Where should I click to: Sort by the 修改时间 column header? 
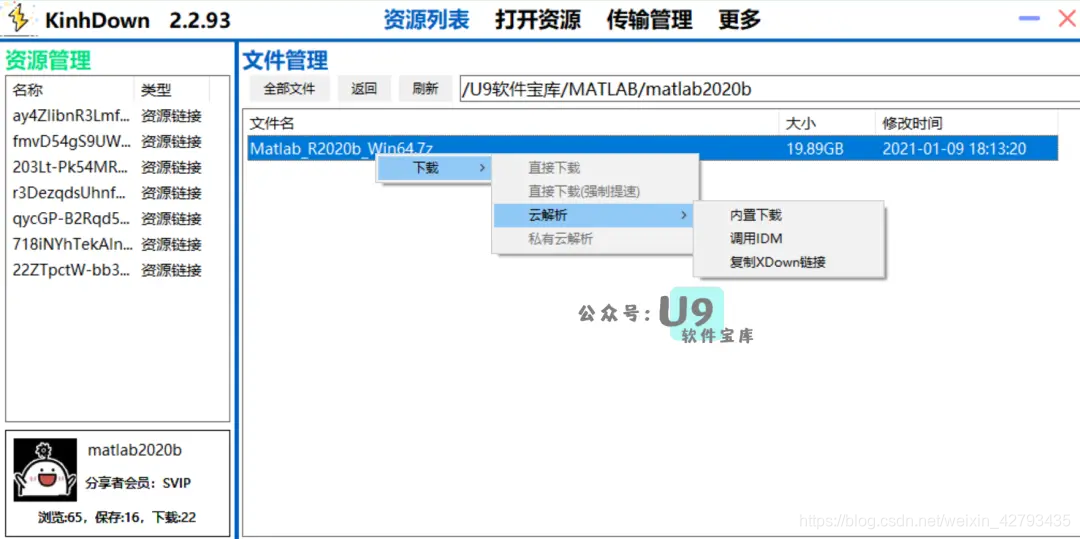point(966,124)
